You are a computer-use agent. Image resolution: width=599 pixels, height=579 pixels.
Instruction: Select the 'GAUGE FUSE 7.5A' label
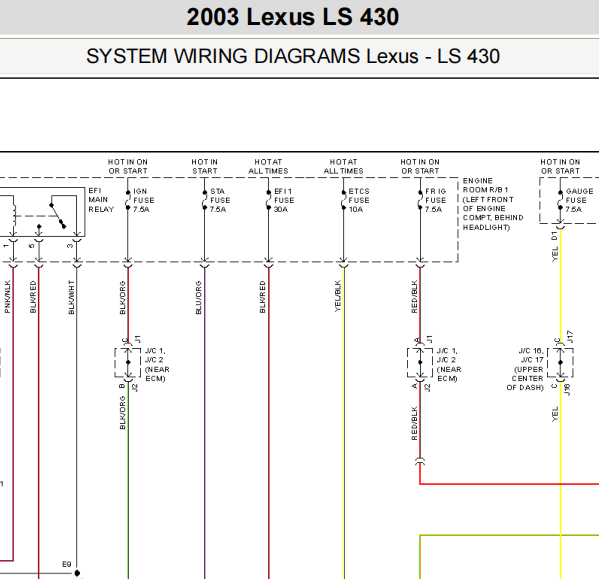coord(579,200)
